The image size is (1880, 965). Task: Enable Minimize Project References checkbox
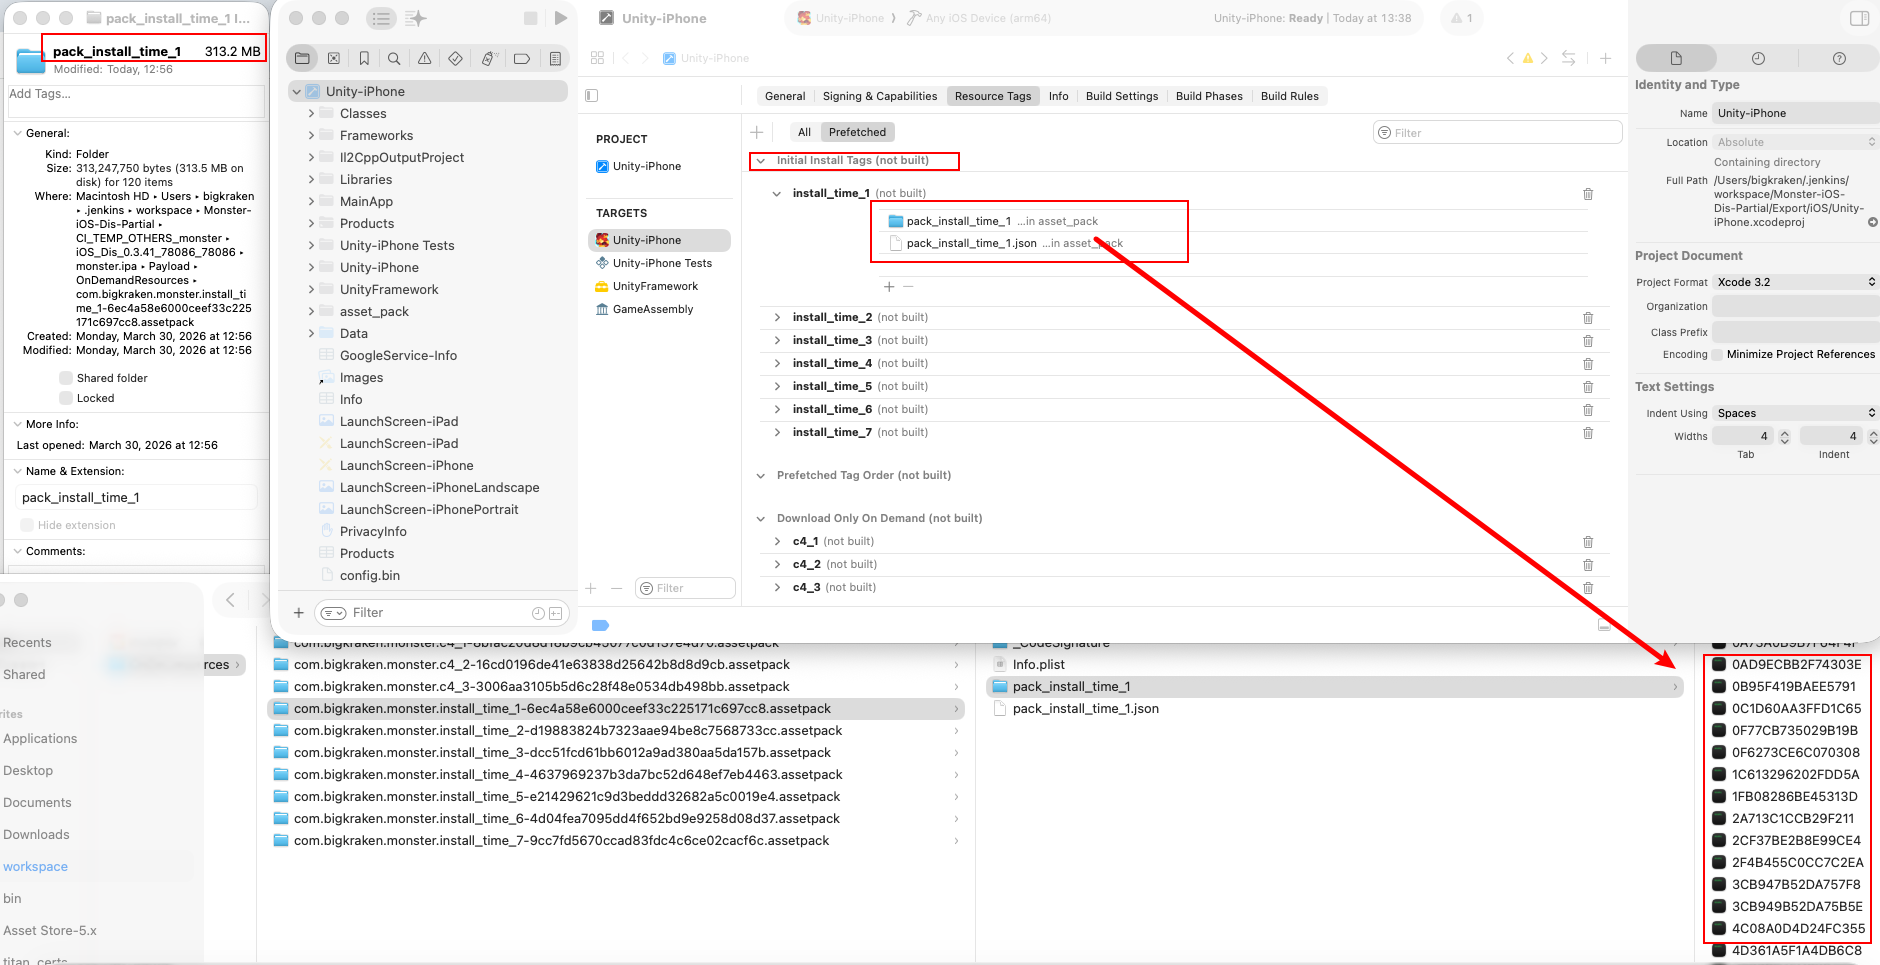tap(1718, 355)
